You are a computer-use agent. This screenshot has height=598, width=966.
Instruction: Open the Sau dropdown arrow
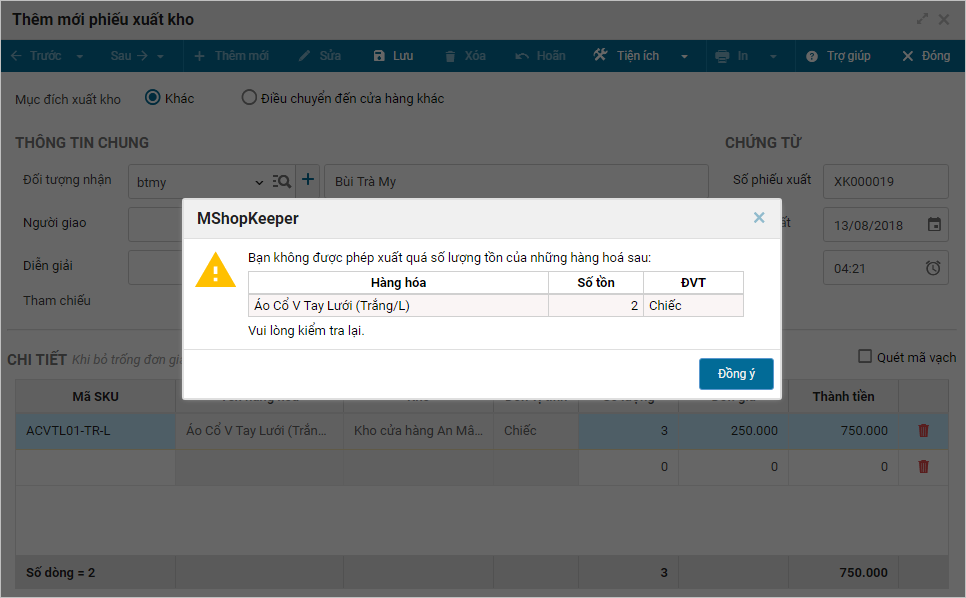[160, 56]
